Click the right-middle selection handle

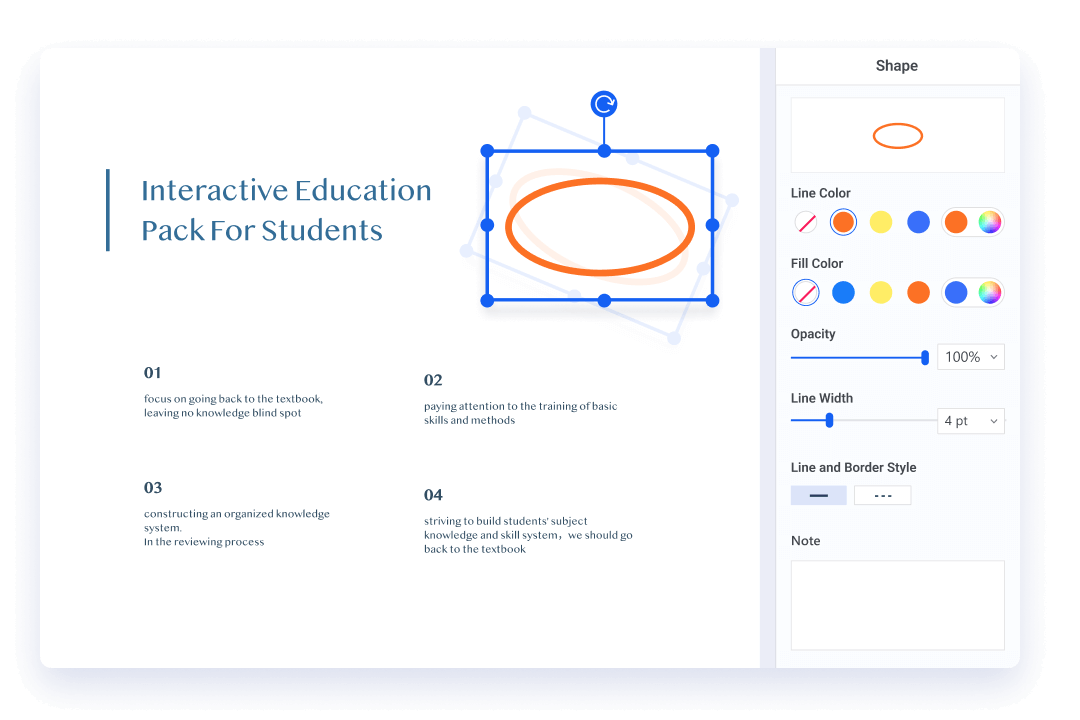click(713, 225)
